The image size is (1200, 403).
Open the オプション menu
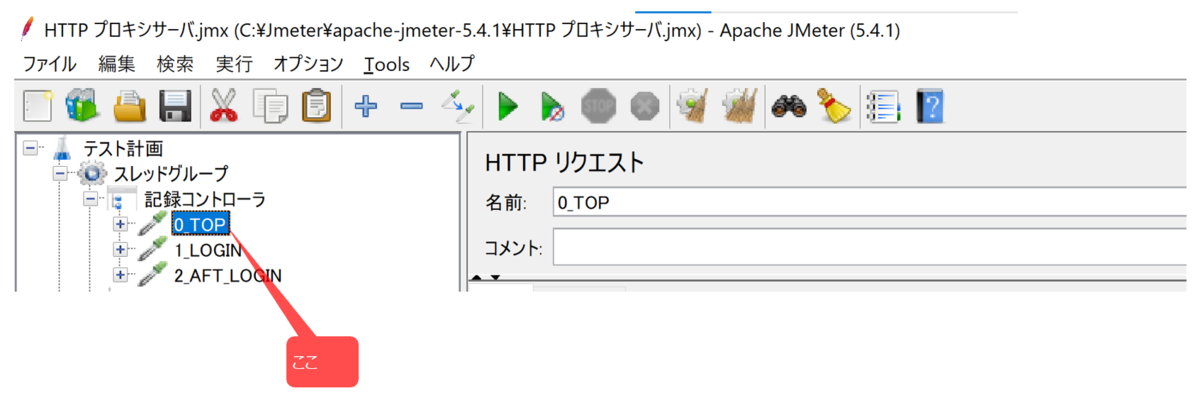click(x=308, y=63)
